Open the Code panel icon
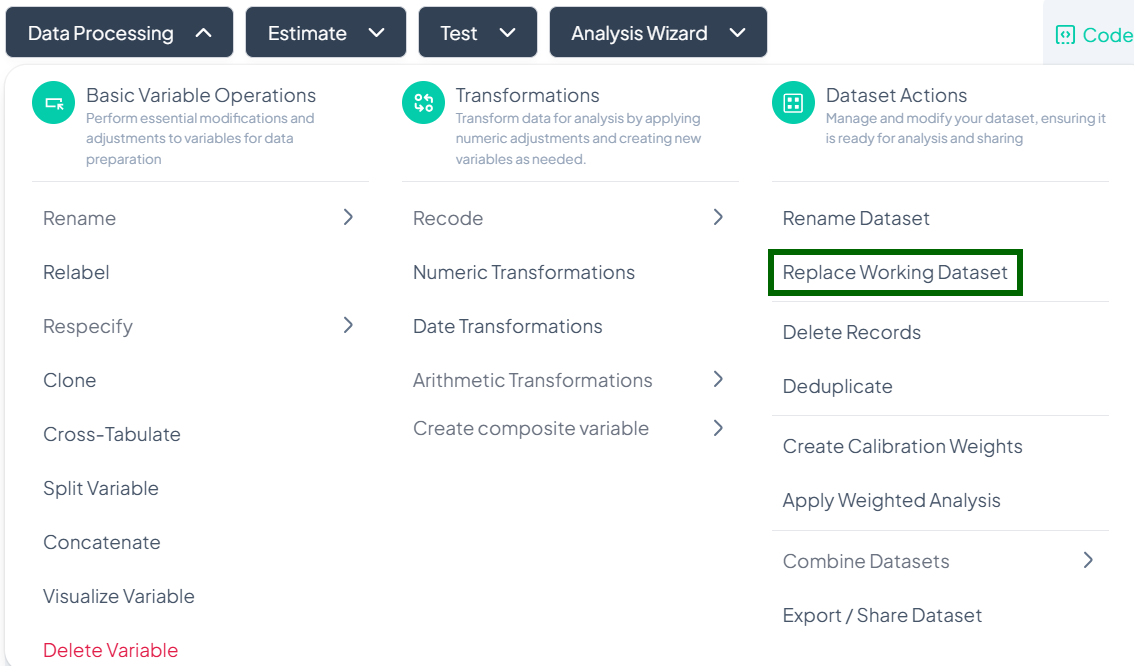 (x=1066, y=35)
